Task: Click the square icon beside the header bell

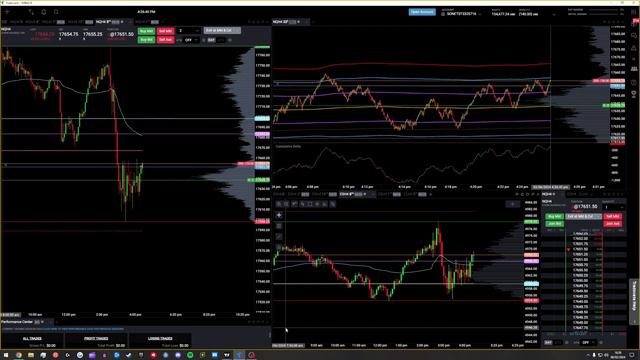Action: [56, 12]
